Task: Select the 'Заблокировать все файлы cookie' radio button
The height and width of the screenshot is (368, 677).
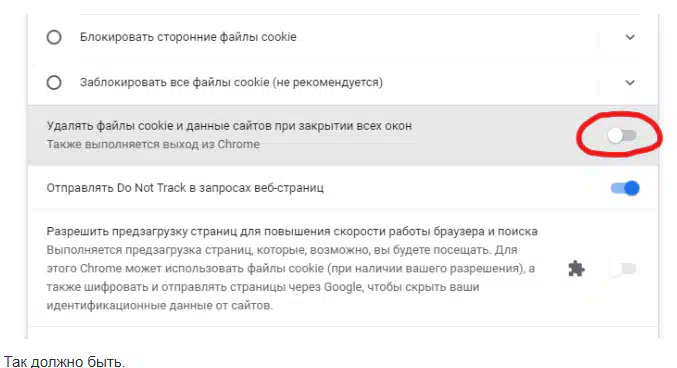Action: [x=54, y=82]
